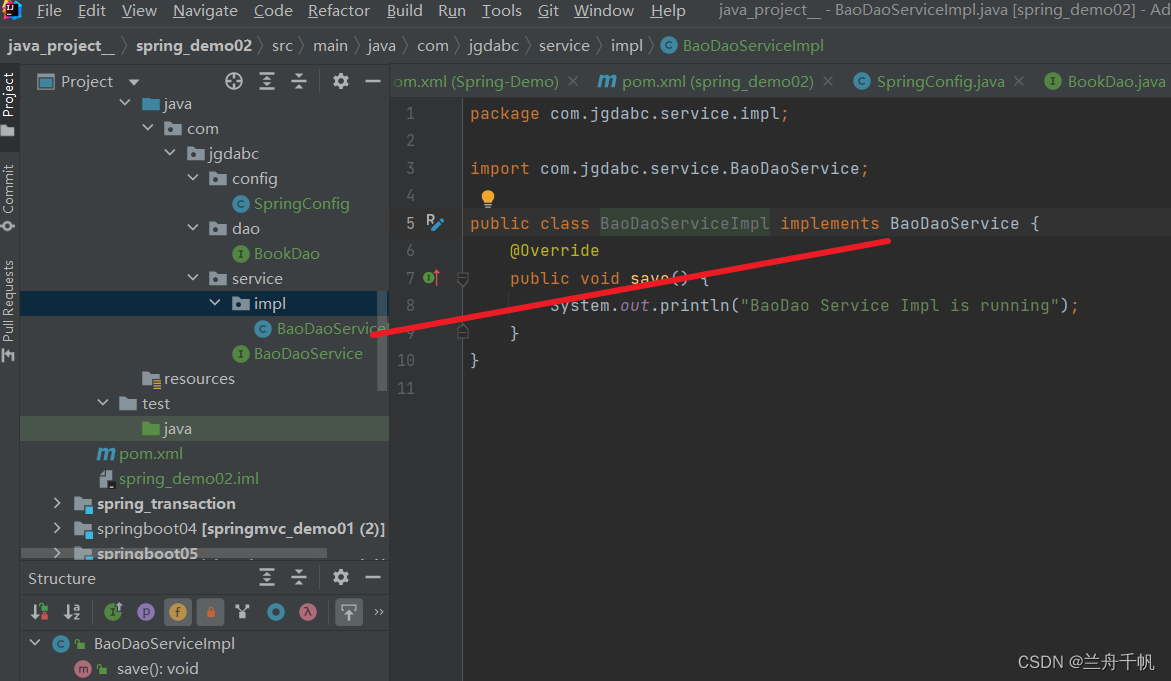Show more Structure toolbar items
The height and width of the screenshot is (681, 1171).
379,612
